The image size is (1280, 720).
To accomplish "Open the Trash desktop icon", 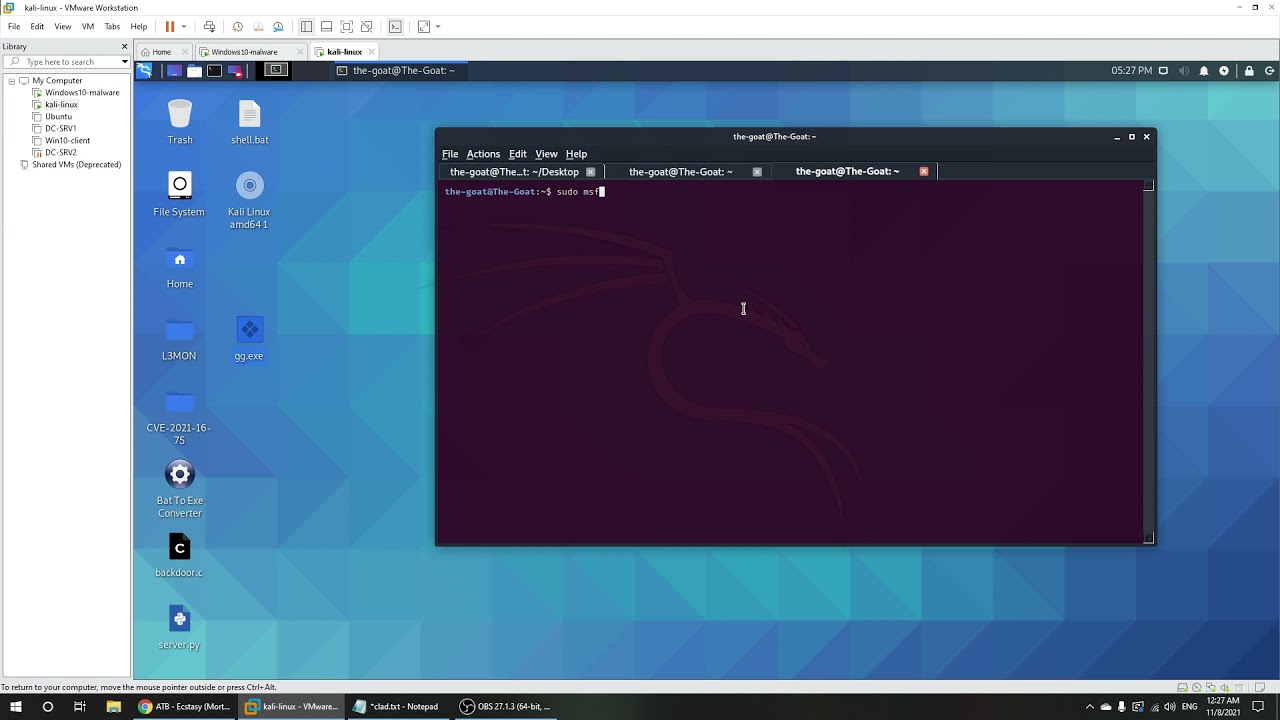I will click(180, 122).
